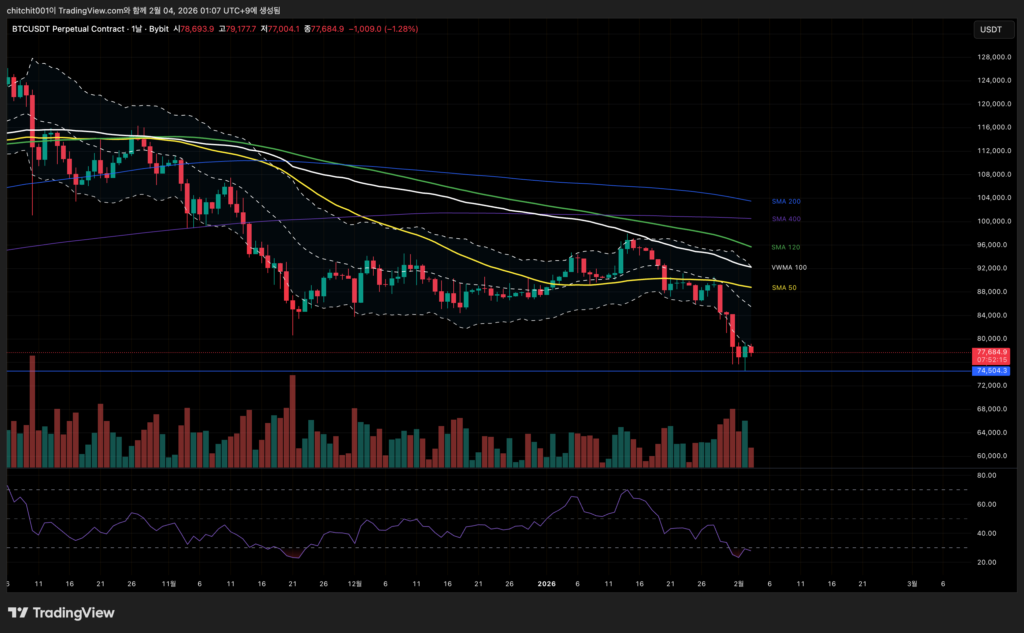
Task: Click the -1.28% change value in header
Action: [398, 29]
